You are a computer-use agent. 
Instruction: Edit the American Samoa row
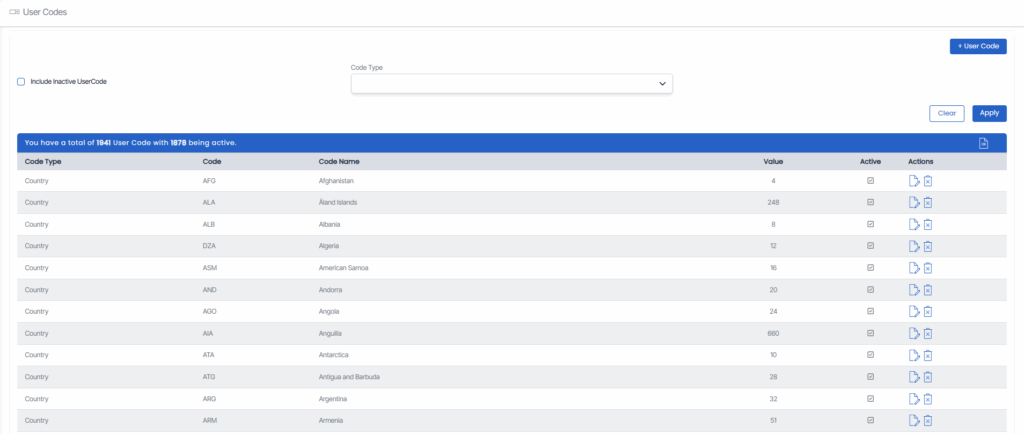pos(914,268)
